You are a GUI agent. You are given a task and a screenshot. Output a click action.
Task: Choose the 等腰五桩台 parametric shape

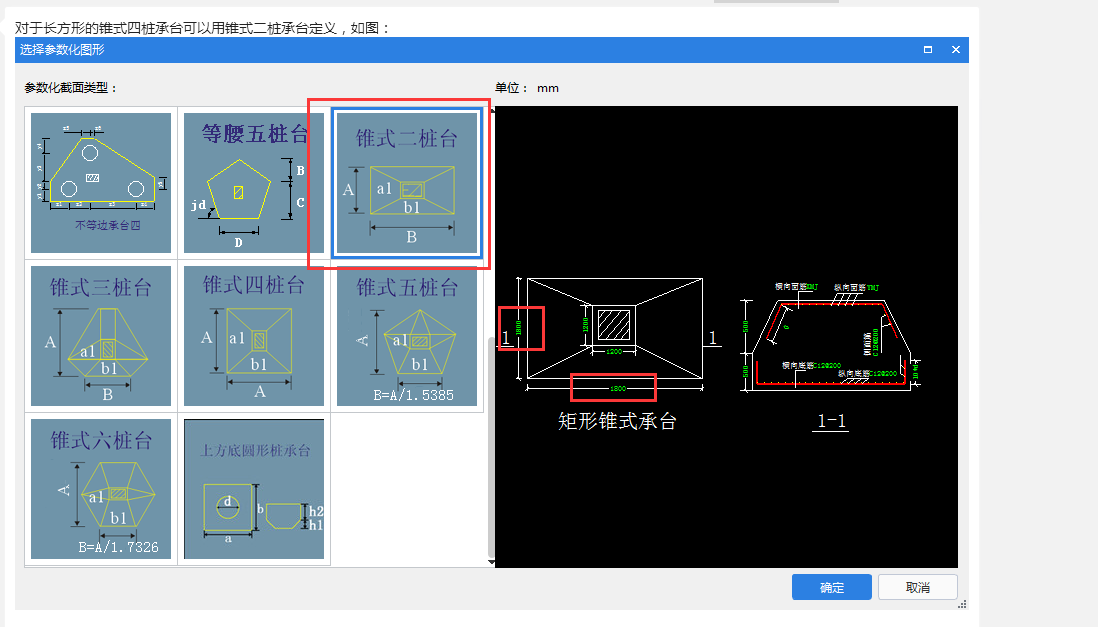click(x=253, y=183)
